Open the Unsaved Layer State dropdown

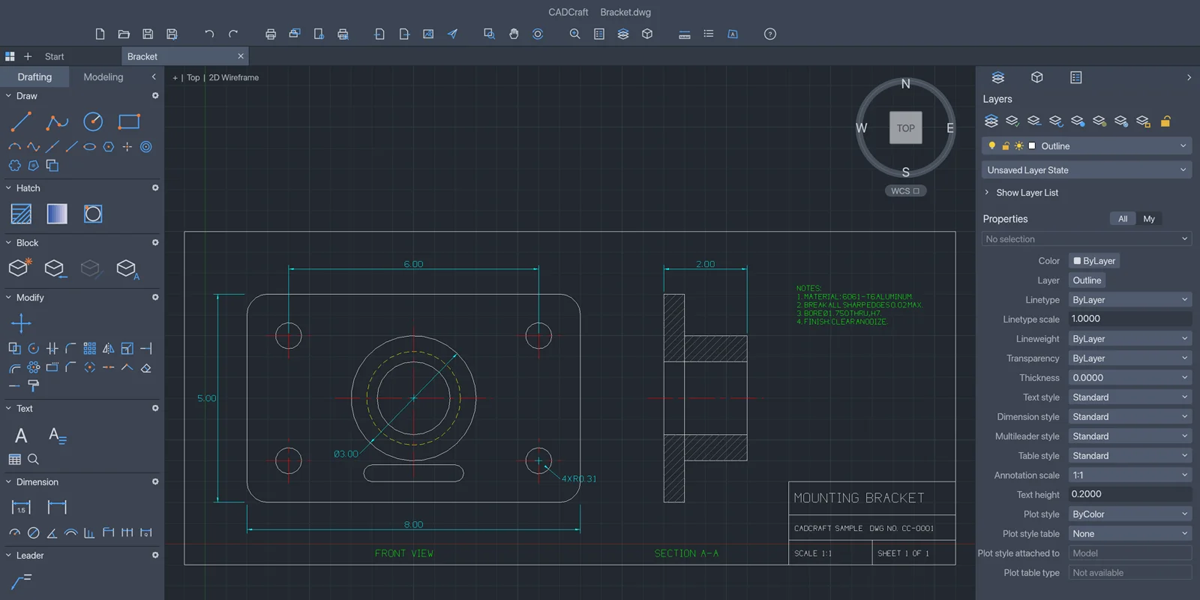1087,170
